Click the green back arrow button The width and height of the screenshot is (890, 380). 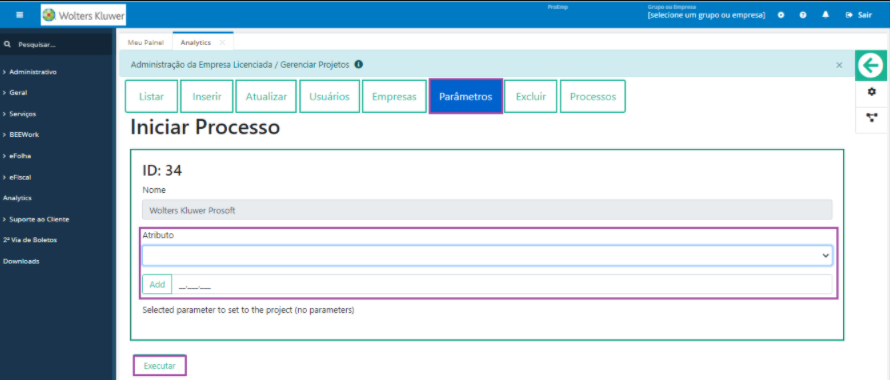tap(871, 66)
